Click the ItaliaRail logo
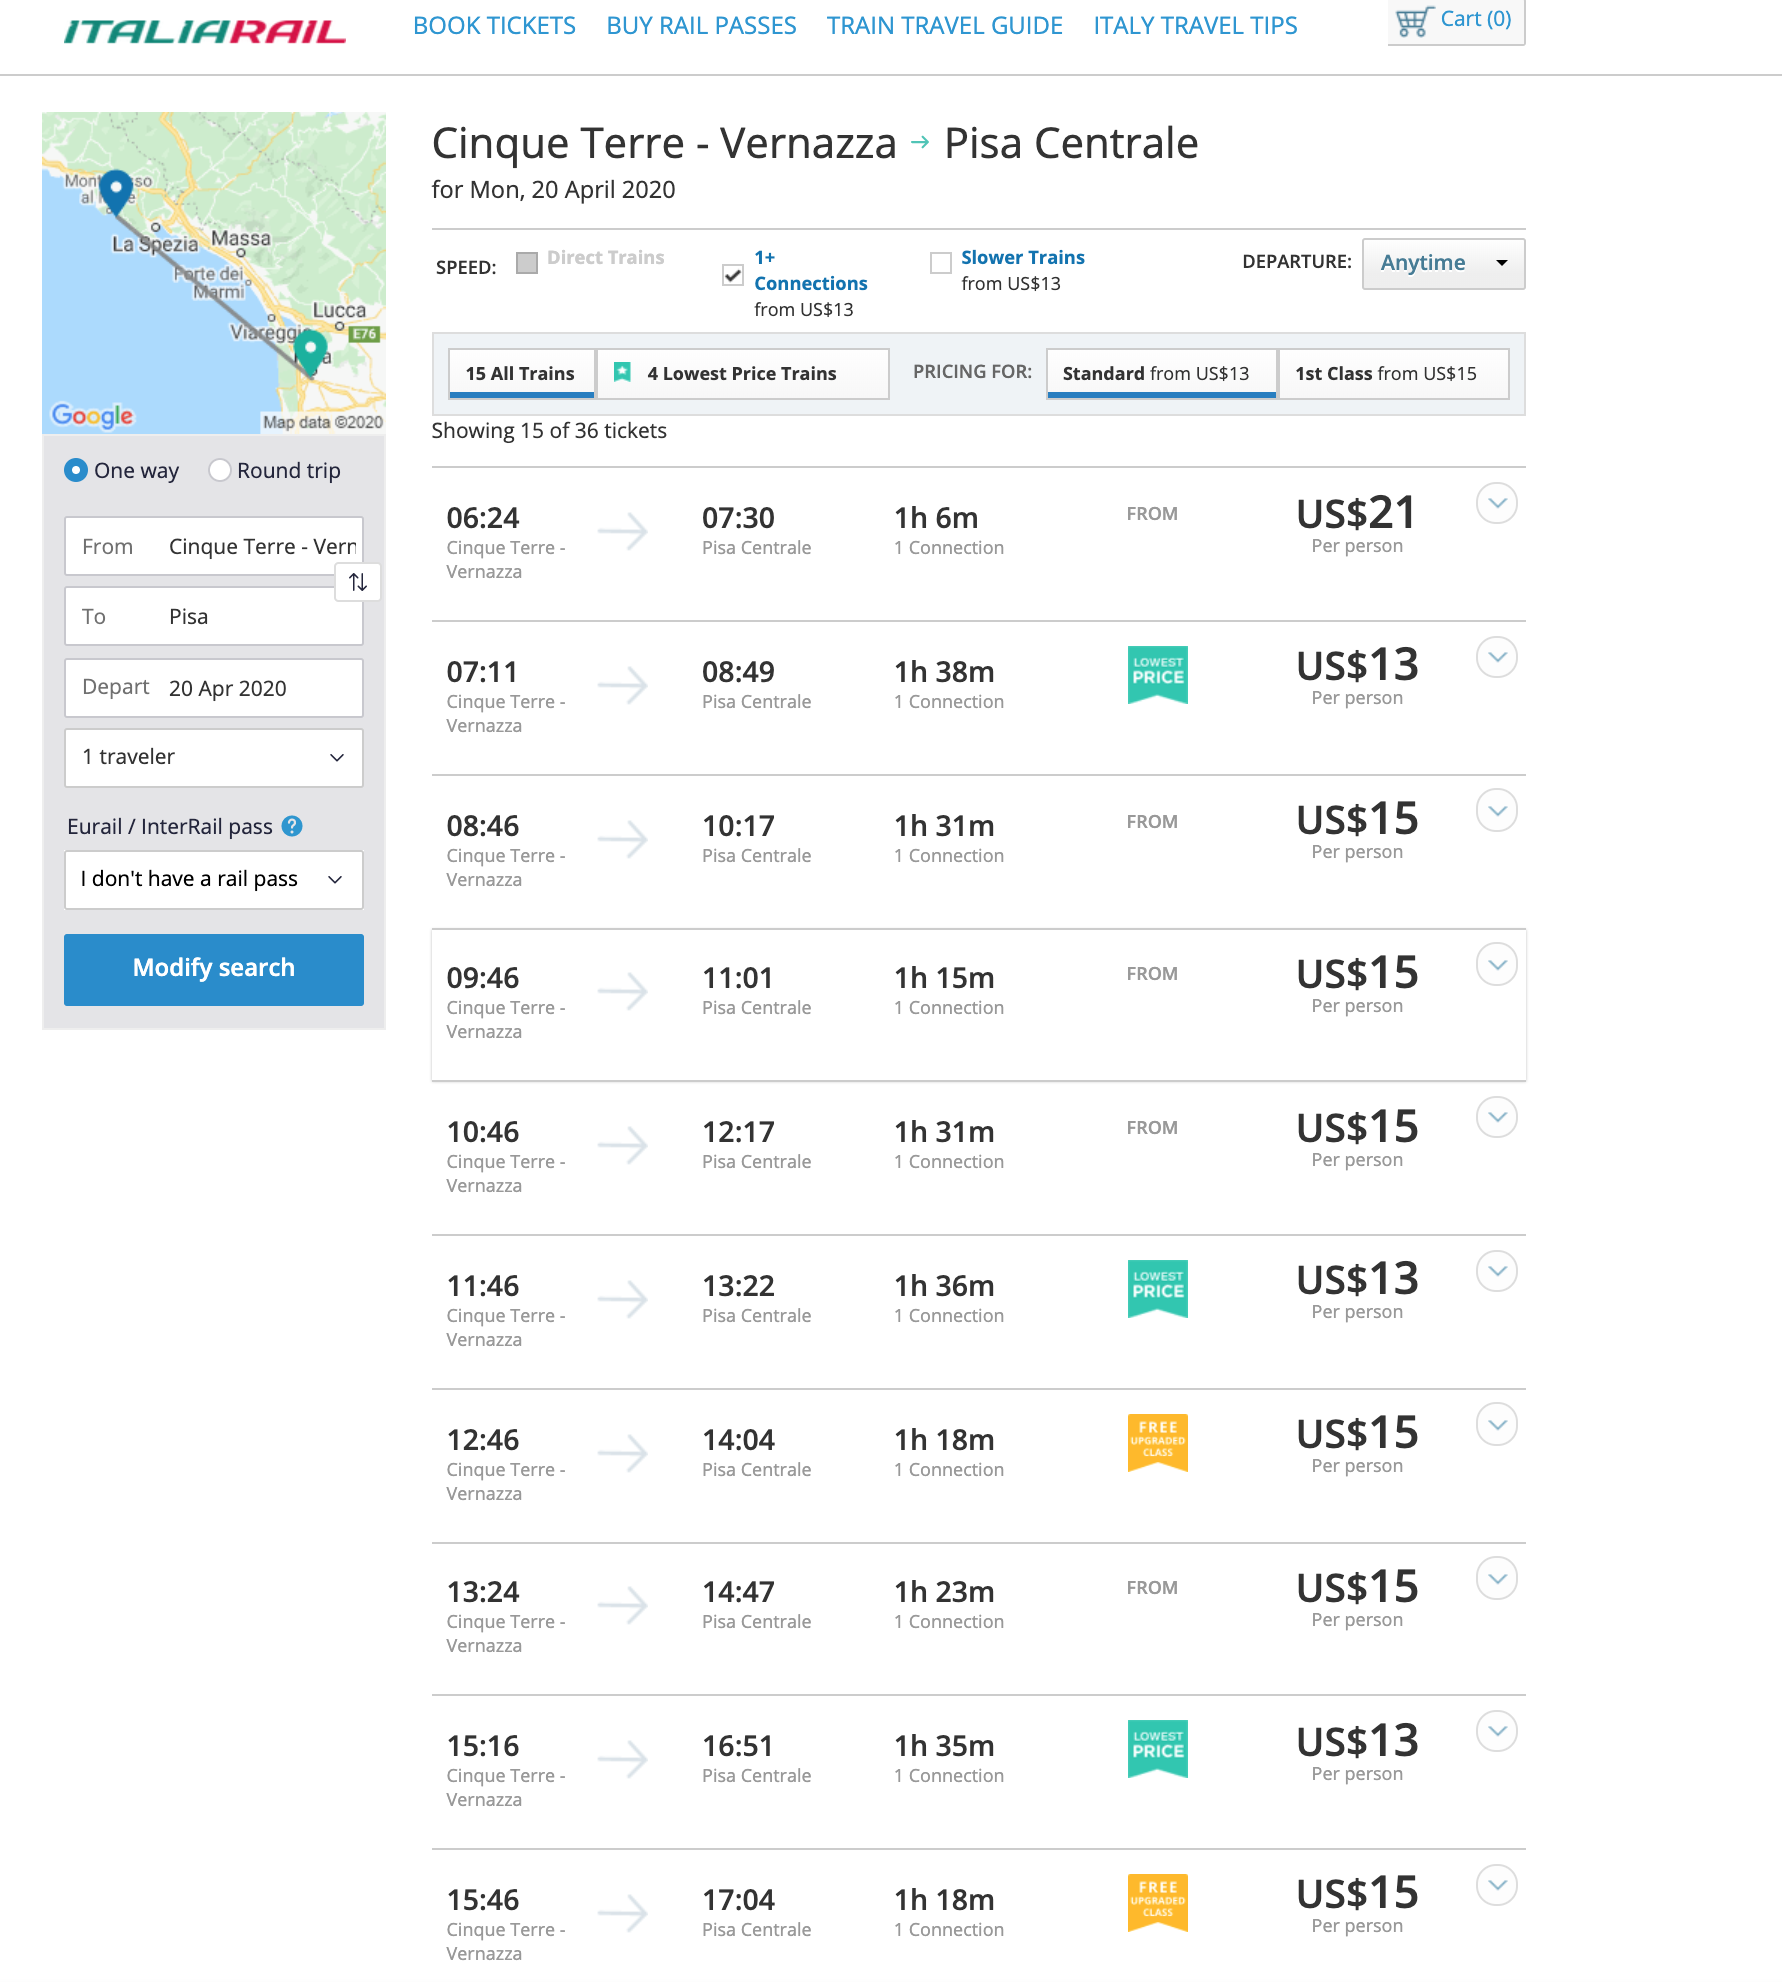 coord(205,31)
